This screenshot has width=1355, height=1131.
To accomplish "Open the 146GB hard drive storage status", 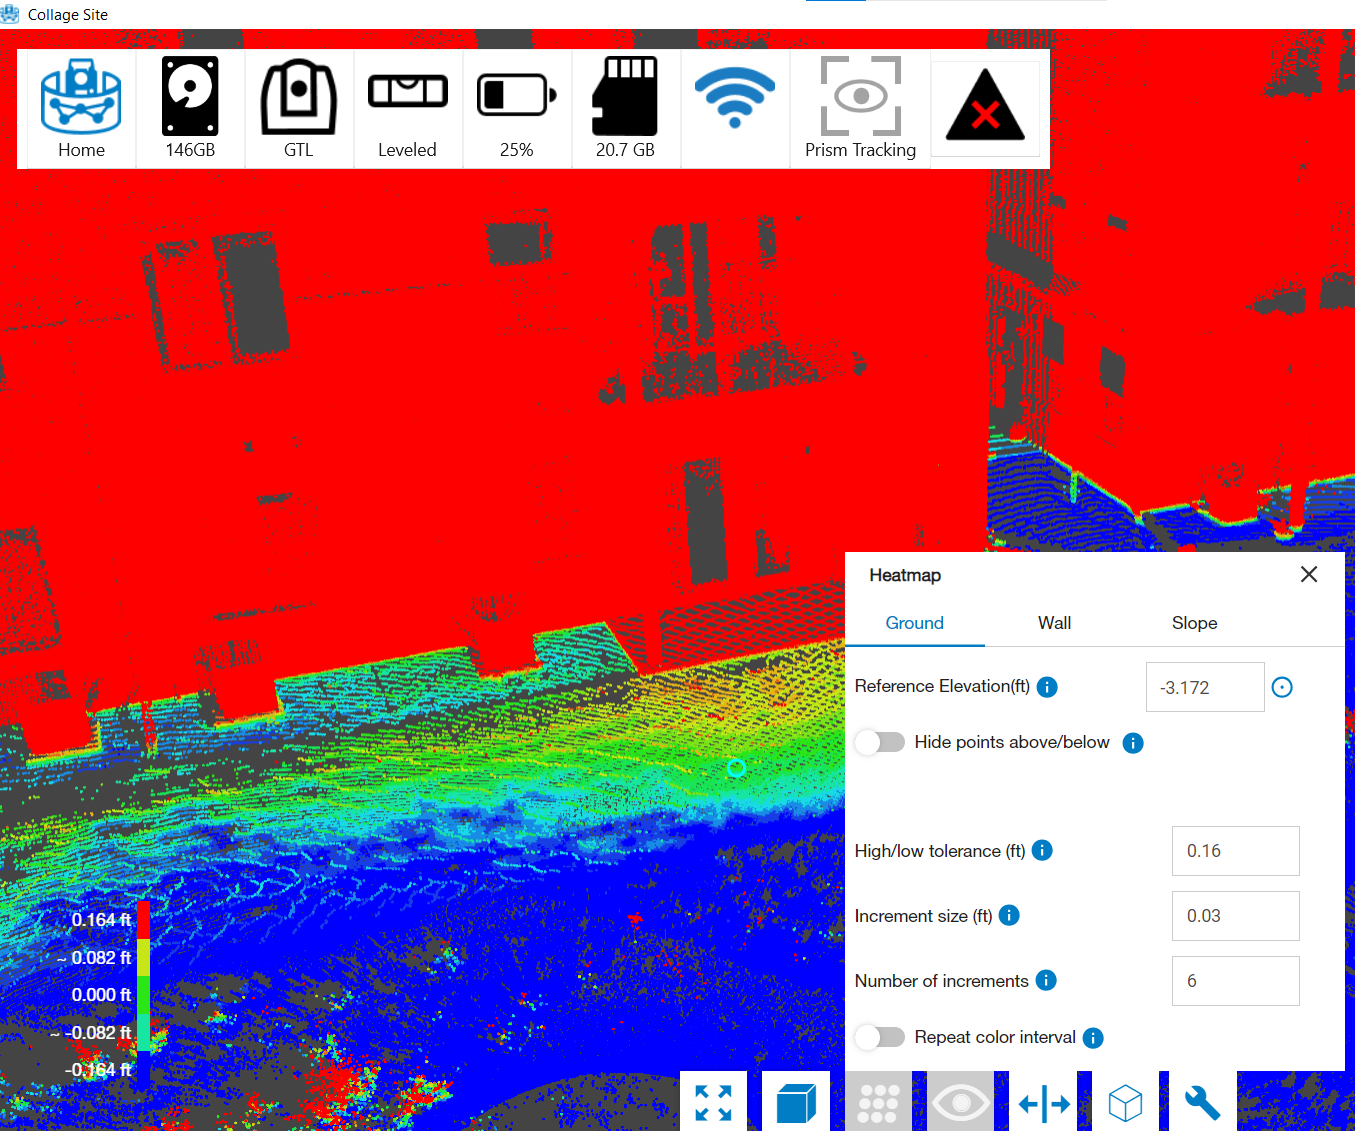I will [x=190, y=108].
